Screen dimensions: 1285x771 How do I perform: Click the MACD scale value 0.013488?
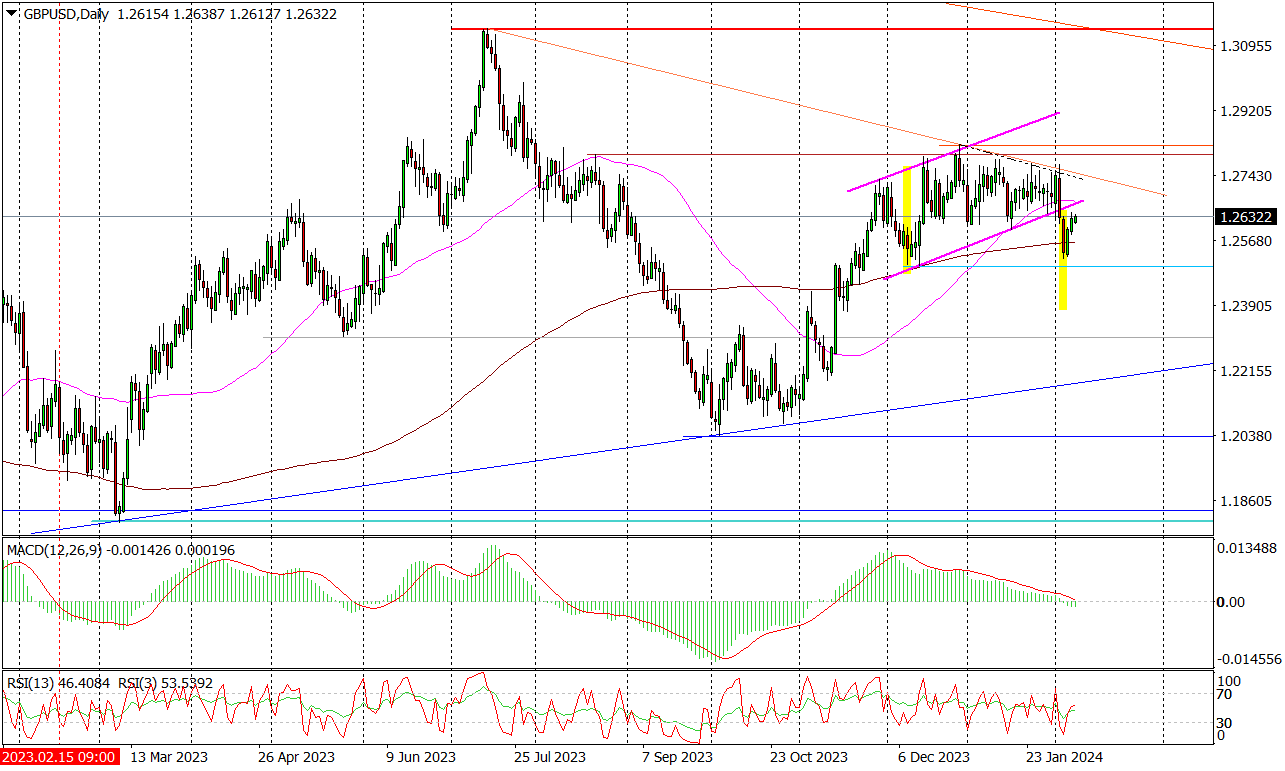coord(1247,550)
